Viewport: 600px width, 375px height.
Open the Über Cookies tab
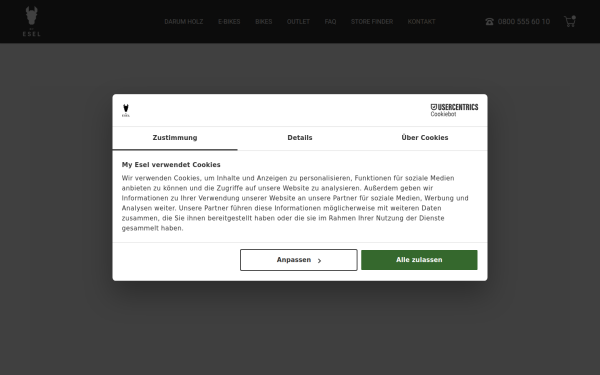coord(425,138)
